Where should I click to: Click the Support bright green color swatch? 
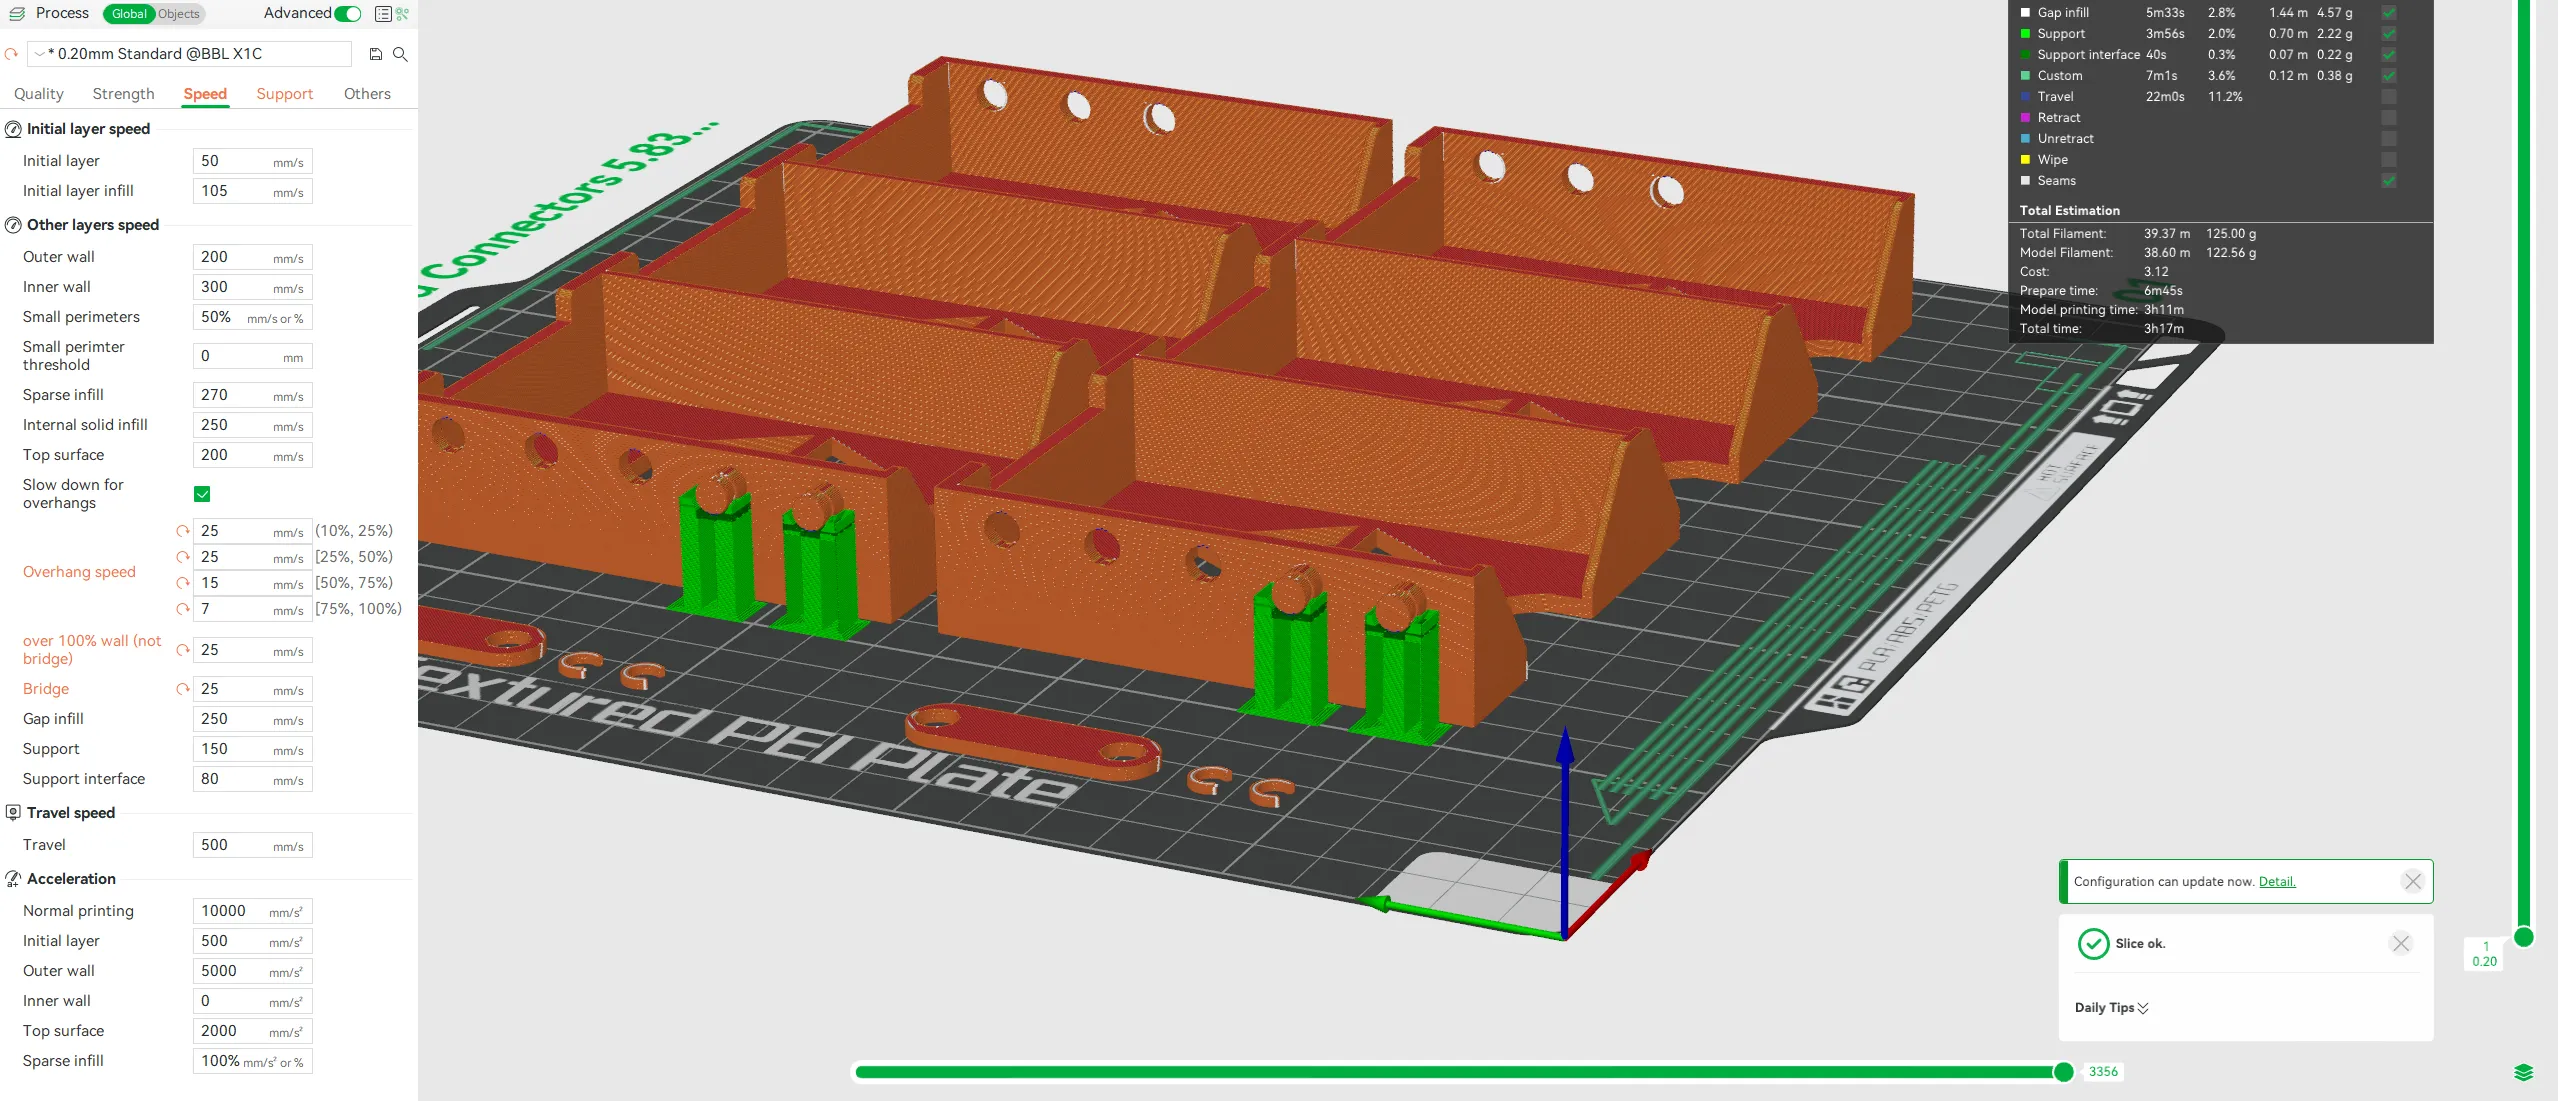point(2025,34)
